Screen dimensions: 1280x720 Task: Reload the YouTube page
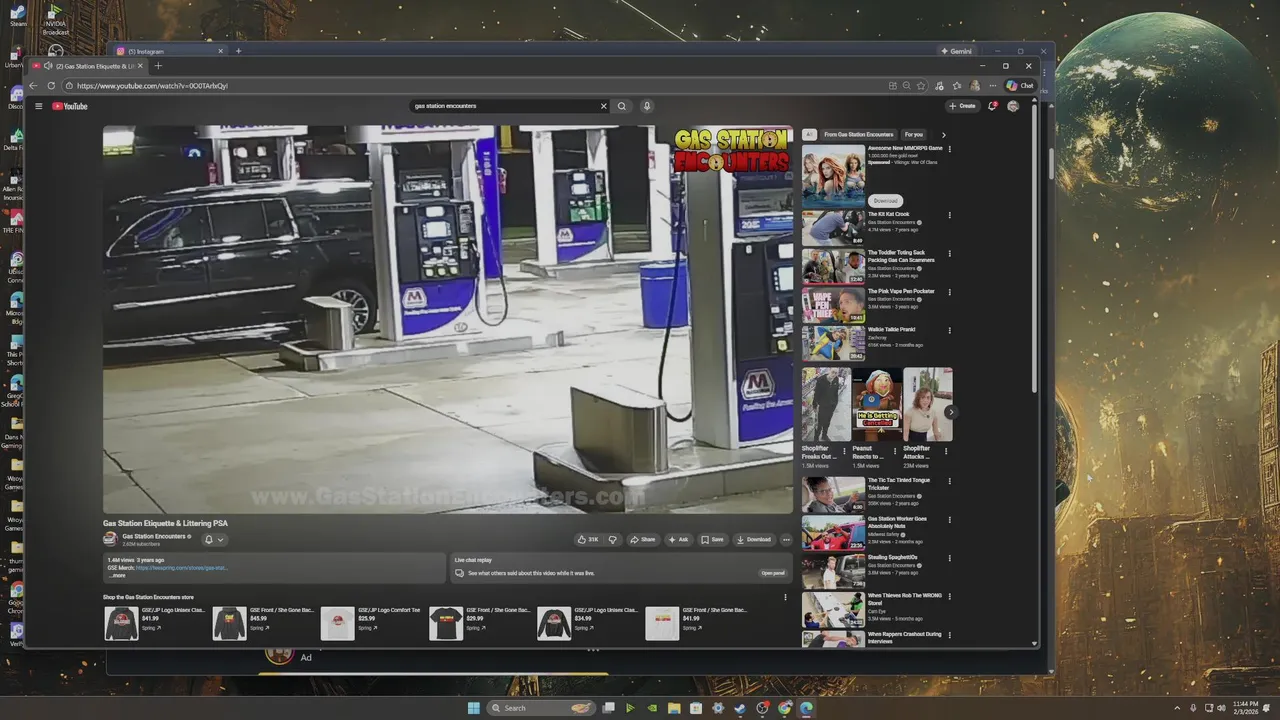(x=51, y=86)
